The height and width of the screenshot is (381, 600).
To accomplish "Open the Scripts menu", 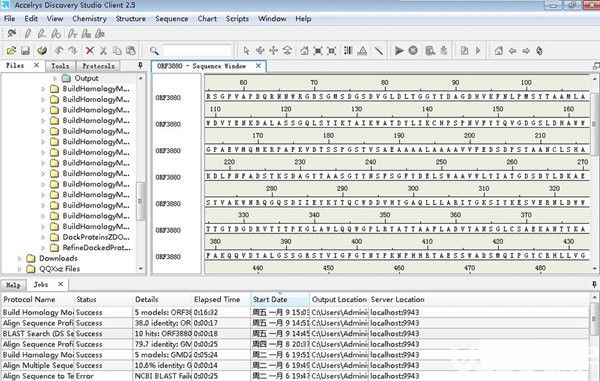I will point(237,19).
